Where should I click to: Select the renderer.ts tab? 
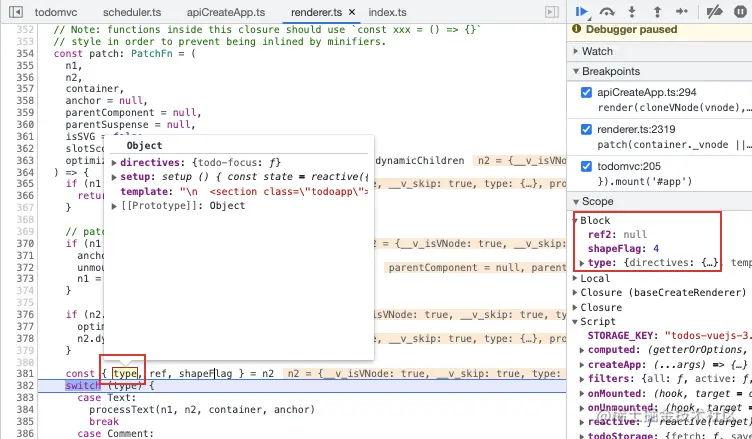[x=317, y=12]
